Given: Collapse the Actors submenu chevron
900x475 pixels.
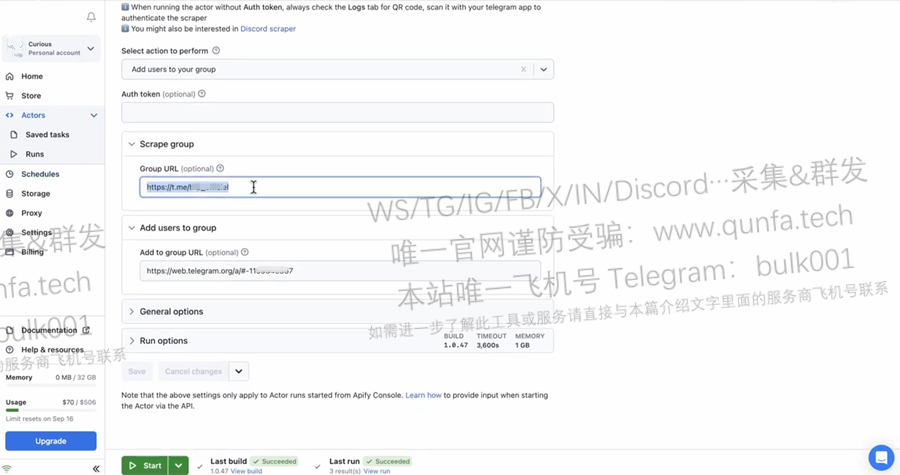Looking at the screenshot, I should tap(94, 115).
